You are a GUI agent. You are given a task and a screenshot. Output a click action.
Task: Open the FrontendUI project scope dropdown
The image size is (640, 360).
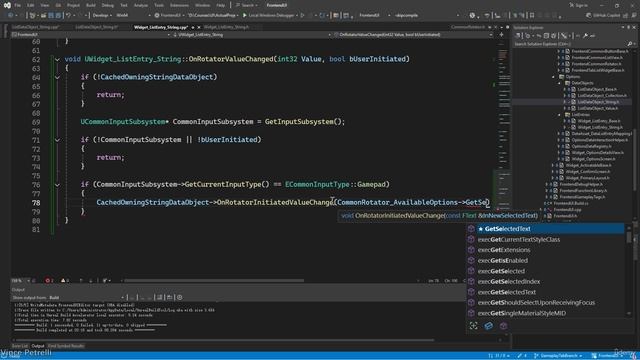[91, 35]
